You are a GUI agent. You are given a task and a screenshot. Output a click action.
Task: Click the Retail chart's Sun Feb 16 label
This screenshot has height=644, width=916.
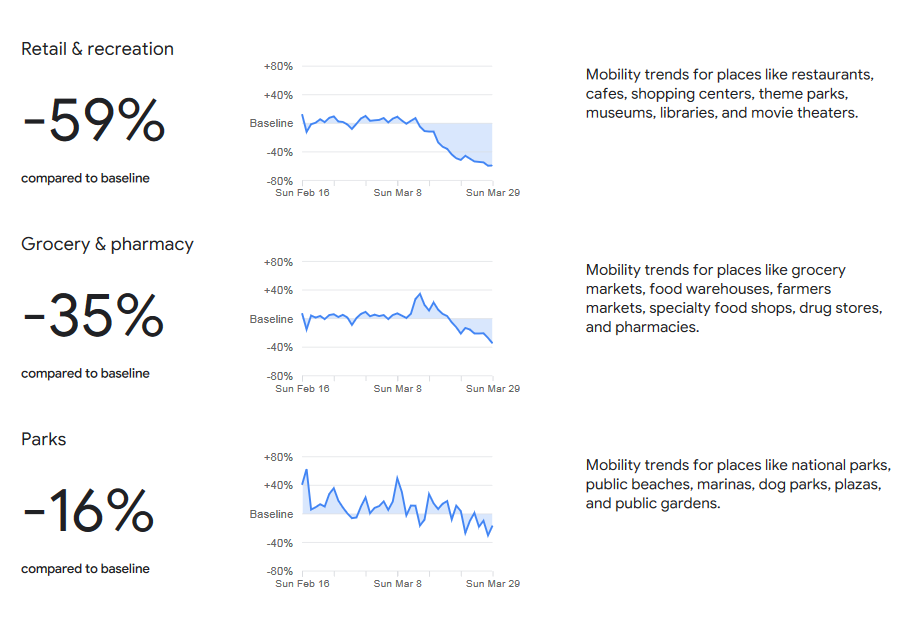[x=302, y=193]
